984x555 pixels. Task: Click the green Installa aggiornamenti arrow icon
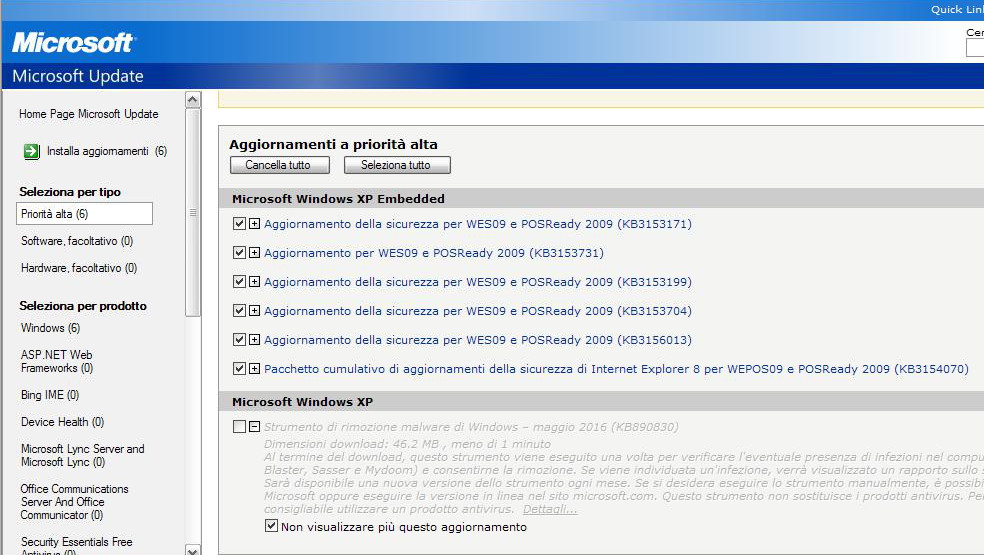[31, 151]
